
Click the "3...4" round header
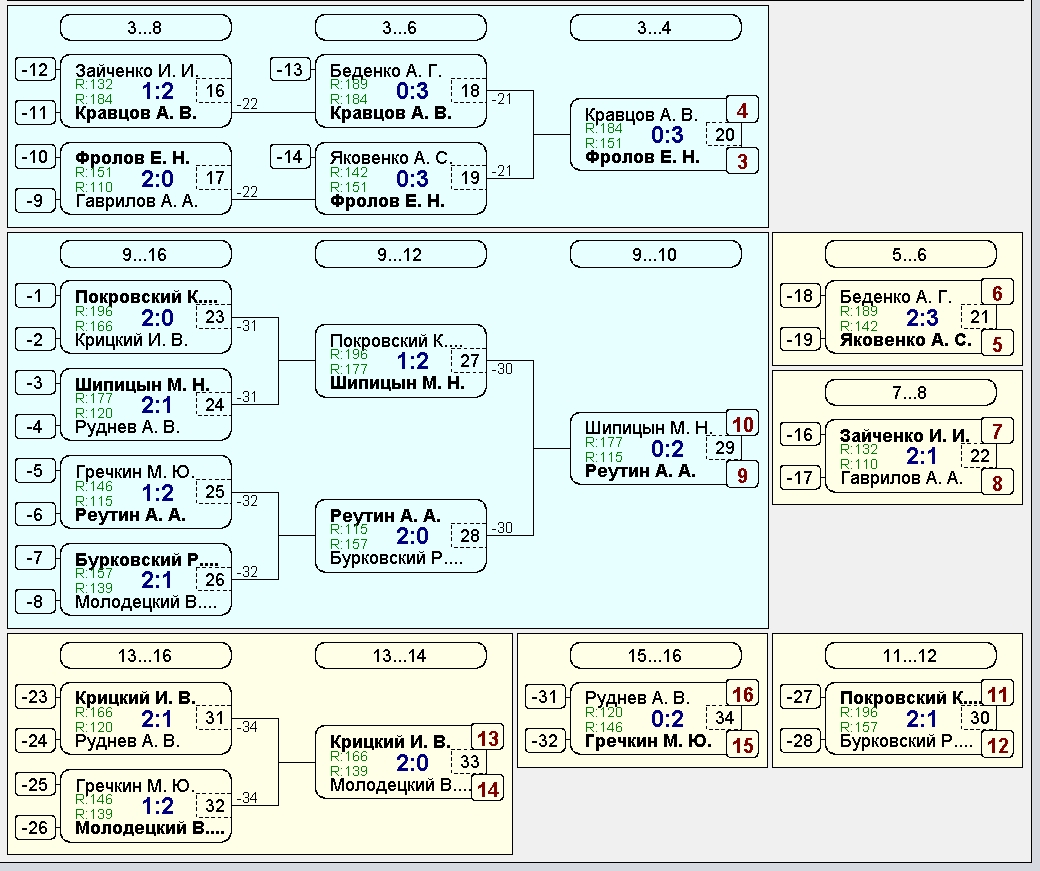click(655, 28)
